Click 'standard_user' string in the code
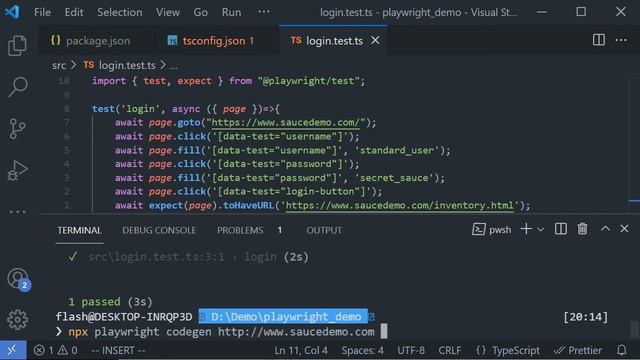The image size is (640, 360). point(396,150)
